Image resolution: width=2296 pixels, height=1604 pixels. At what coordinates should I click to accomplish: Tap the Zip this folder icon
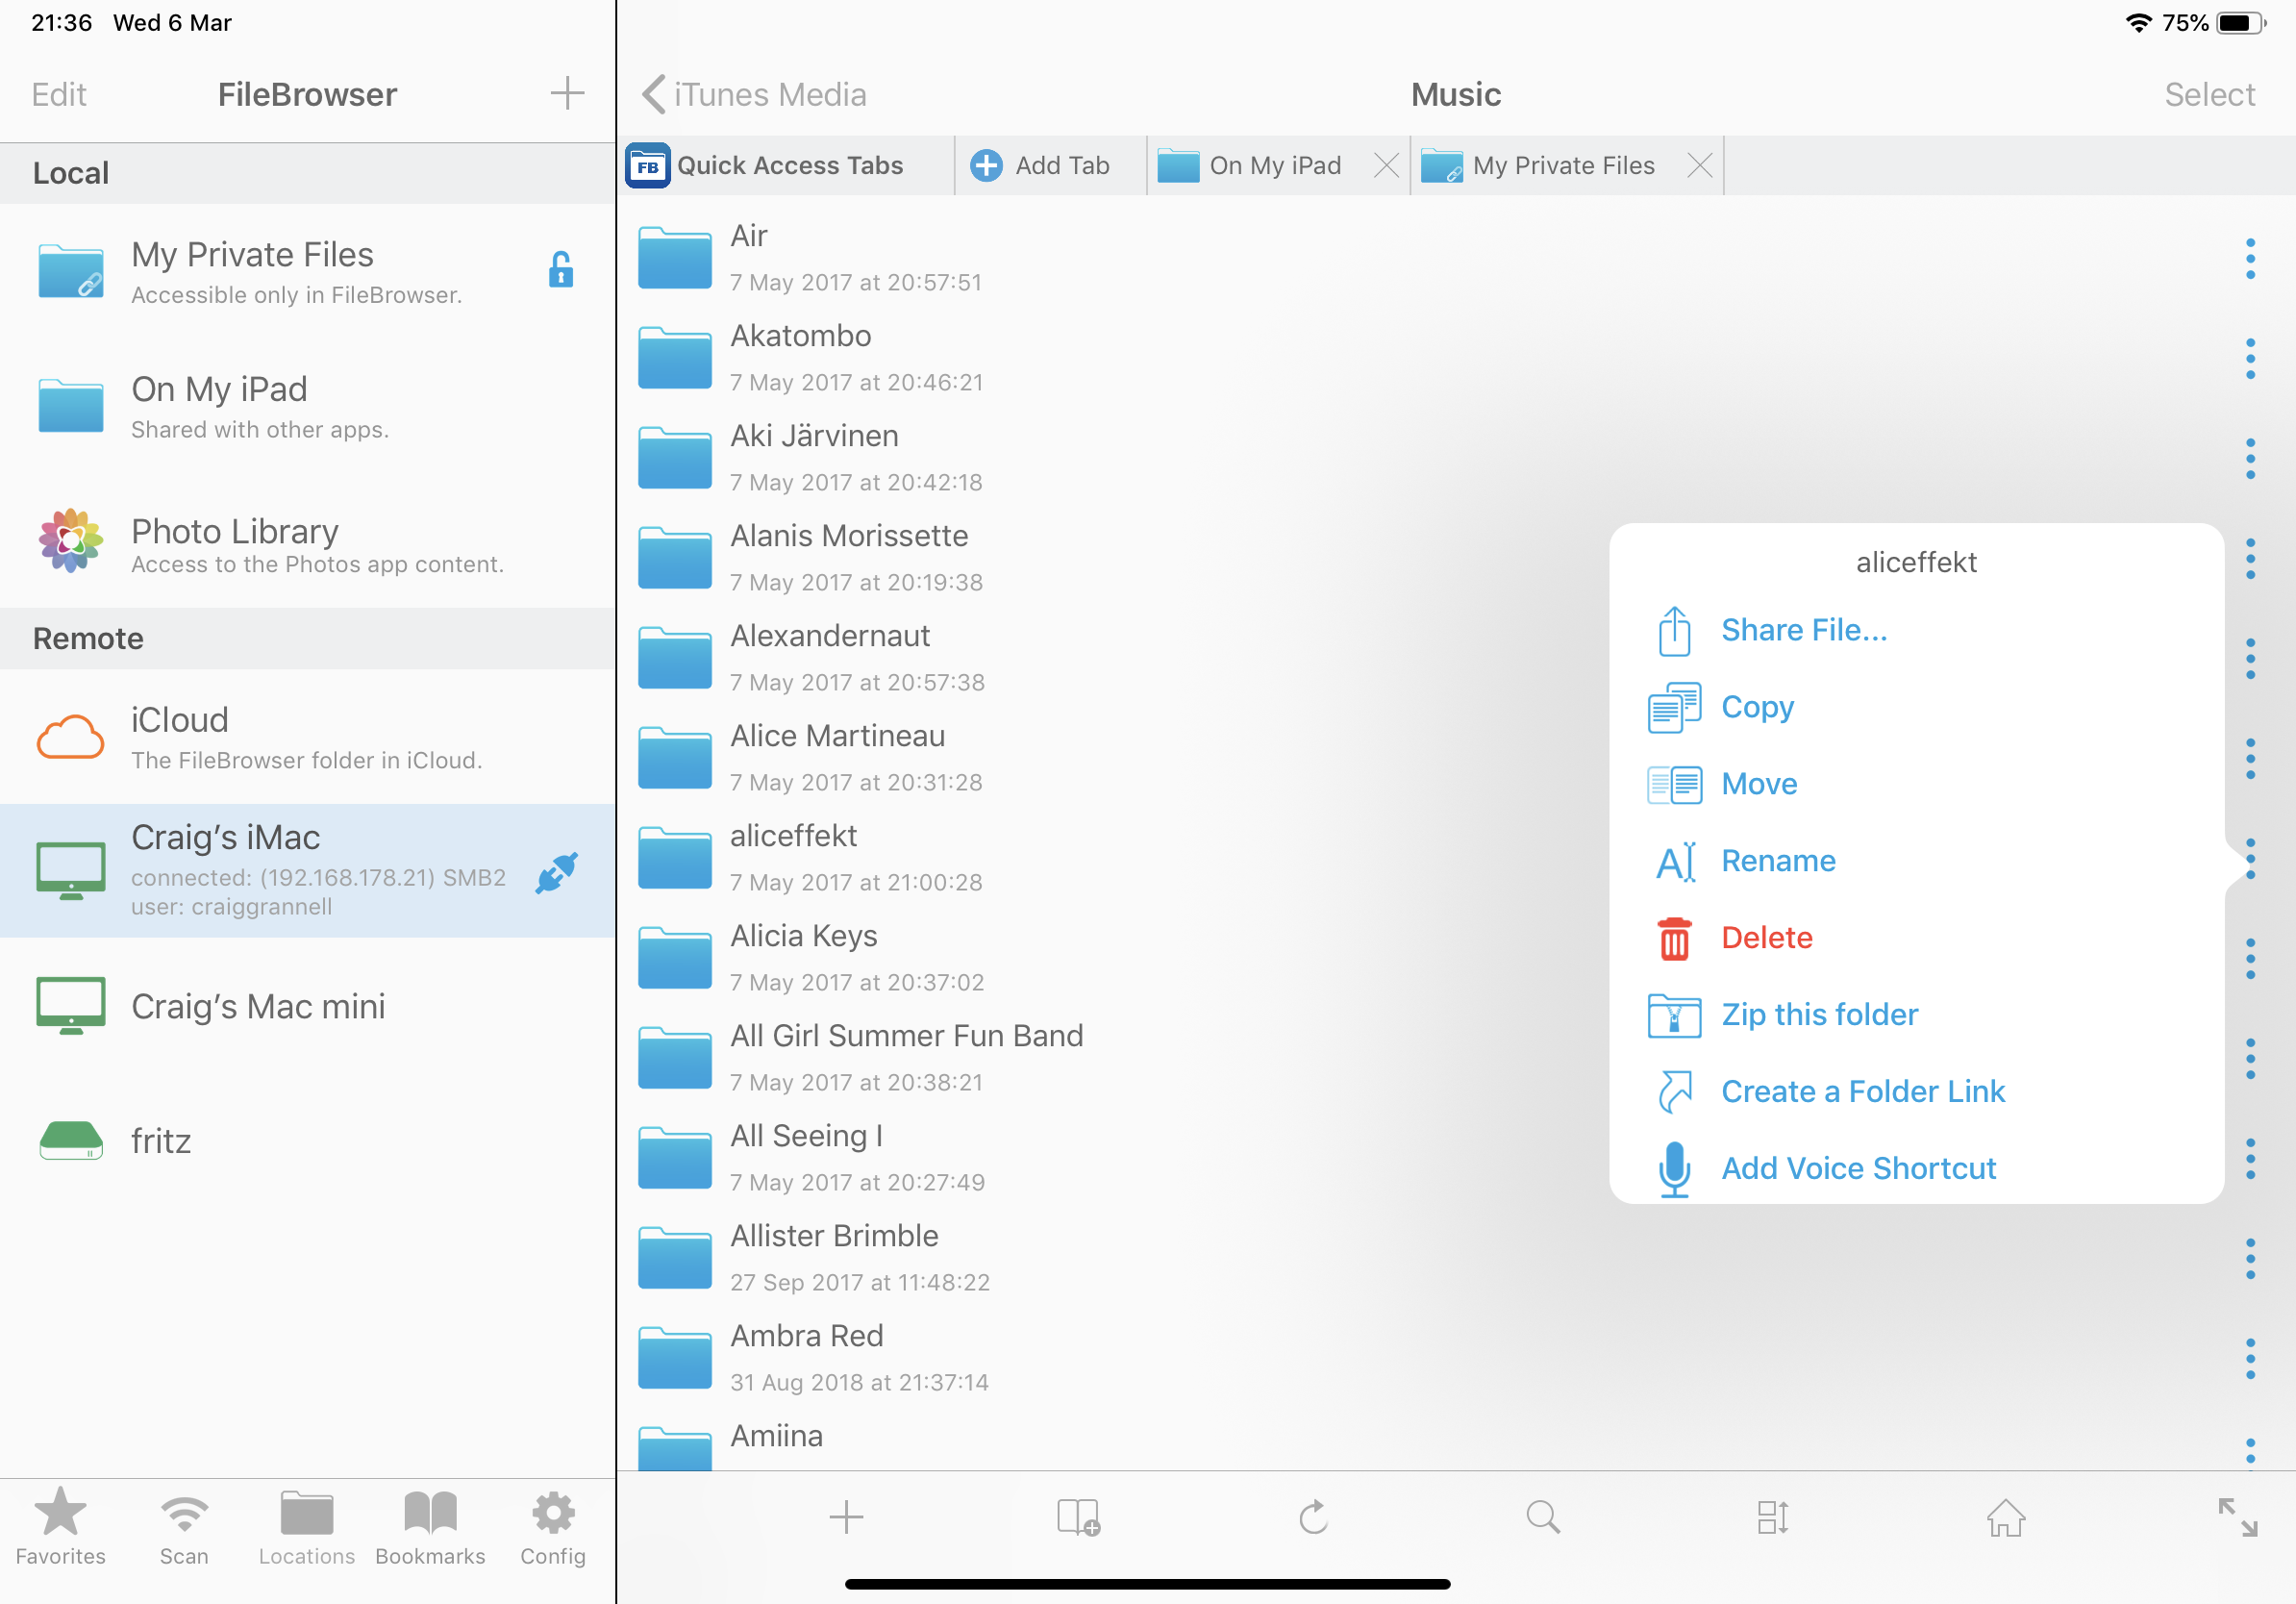click(x=1674, y=1015)
